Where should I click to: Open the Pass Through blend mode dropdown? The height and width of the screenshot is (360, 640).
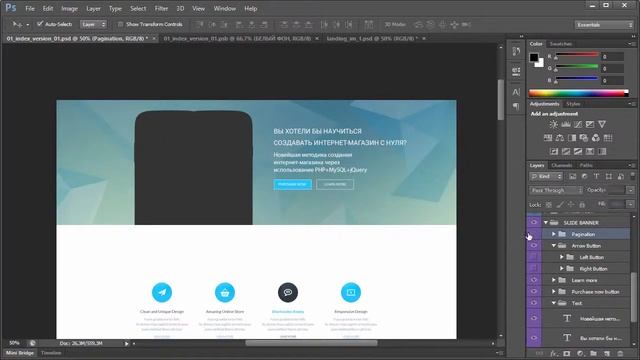556,190
